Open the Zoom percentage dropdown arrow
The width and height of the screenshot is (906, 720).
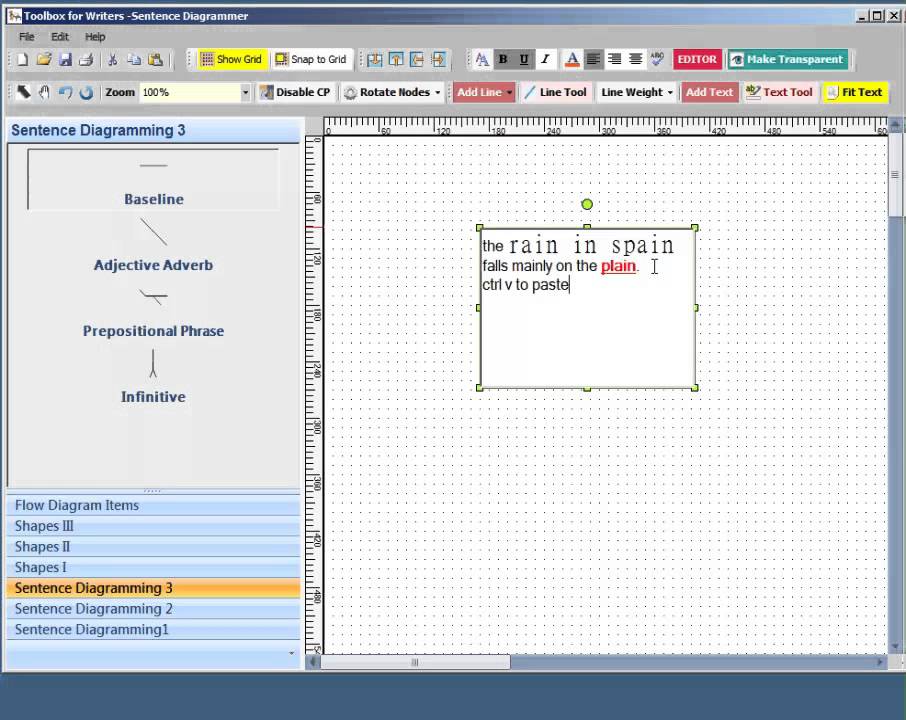tap(245, 92)
